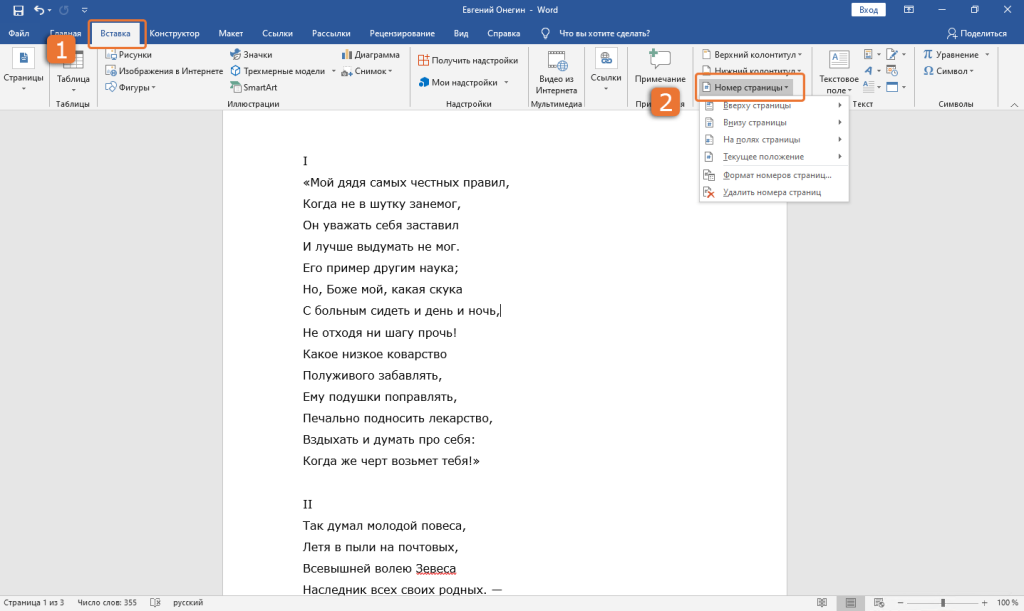The height and width of the screenshot is (611, 1024).
Task: Open the Фигуры shapes dropdown
Action: click(131, 87)
